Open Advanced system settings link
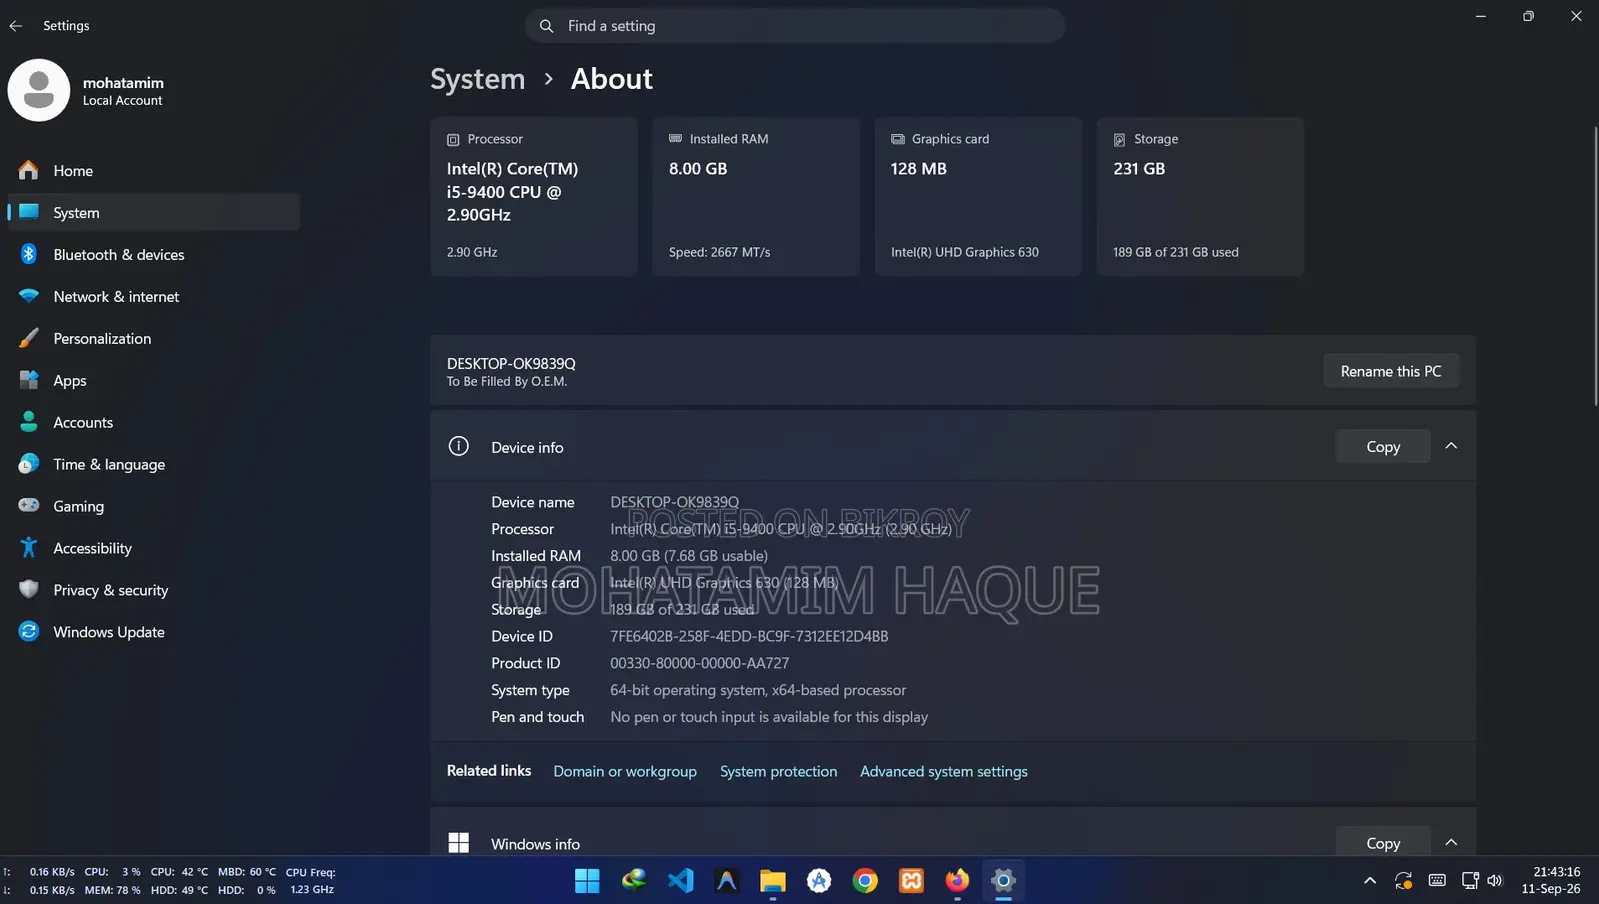This screenshot has width=1599, height=904. 944,771
